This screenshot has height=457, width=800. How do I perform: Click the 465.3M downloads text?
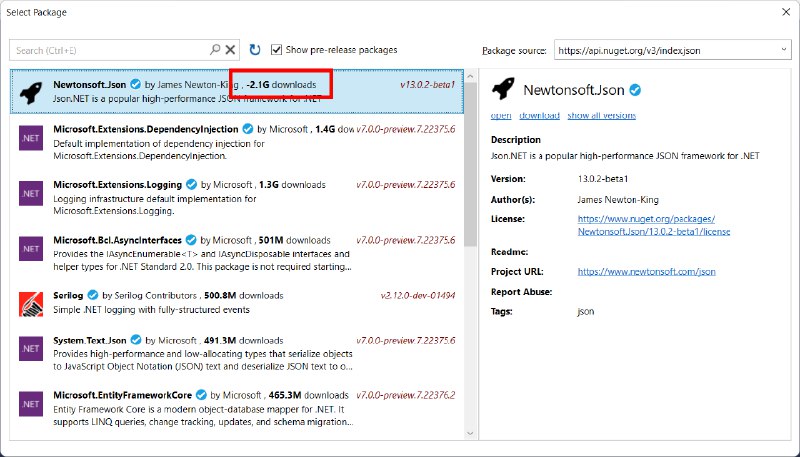click(309, 395)
